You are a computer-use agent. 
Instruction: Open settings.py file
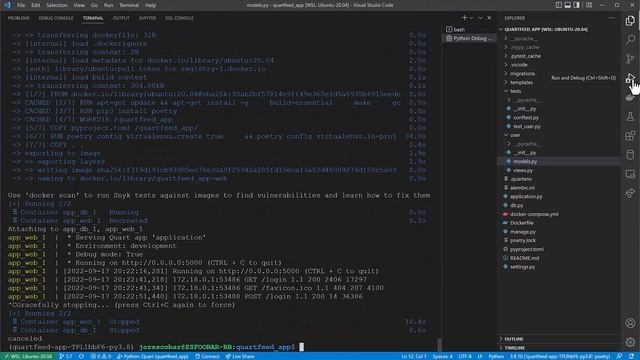tap(522, 267)
